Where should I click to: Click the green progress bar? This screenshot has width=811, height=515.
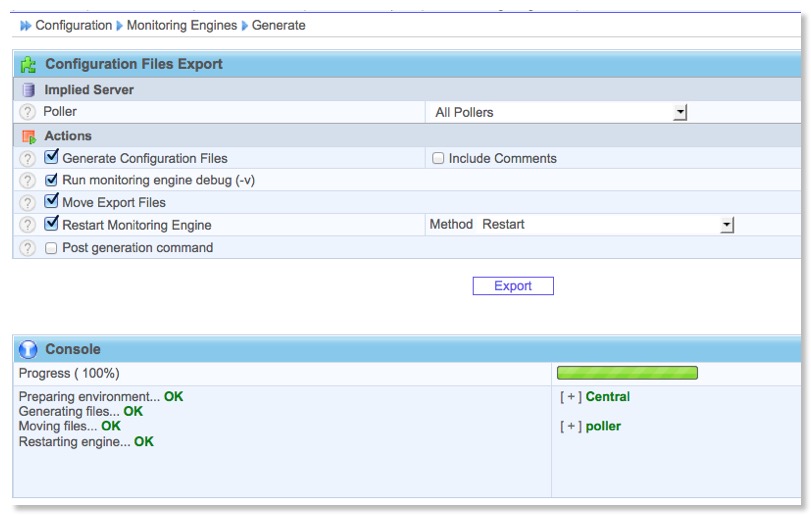click(627, 373)
